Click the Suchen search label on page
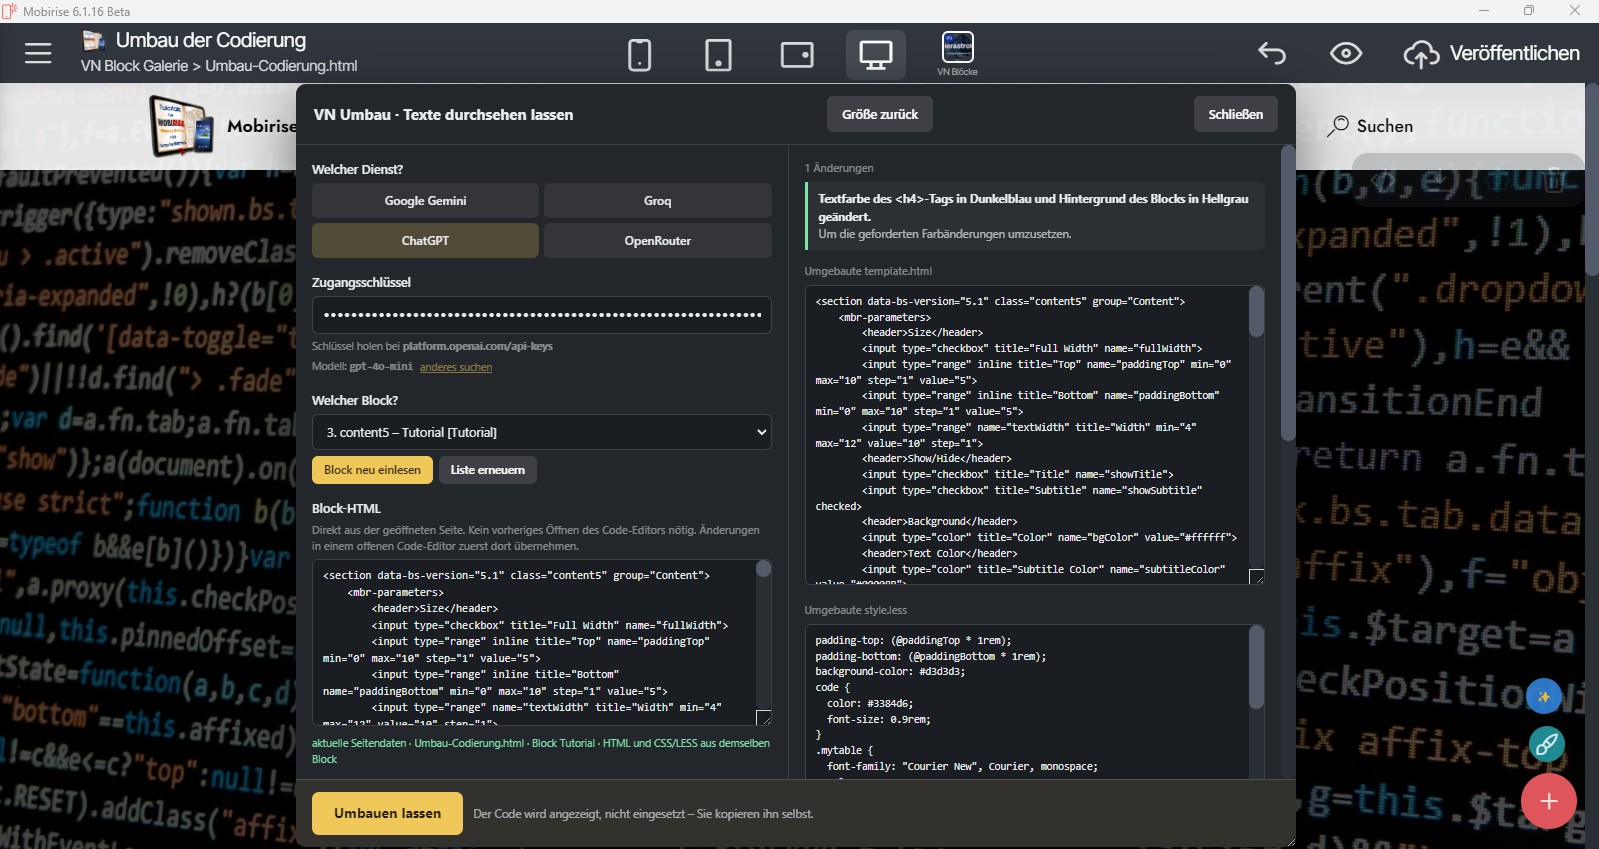The image size is (1599, 849). click(1385, 126)
